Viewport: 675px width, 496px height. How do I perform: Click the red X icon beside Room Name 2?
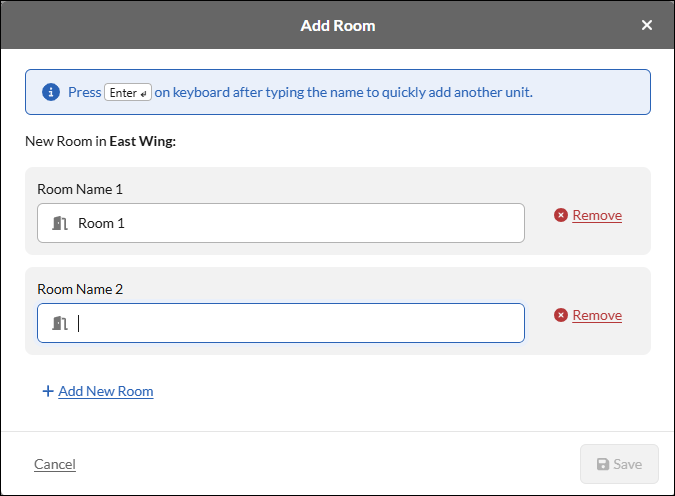(x=560, y=315)
